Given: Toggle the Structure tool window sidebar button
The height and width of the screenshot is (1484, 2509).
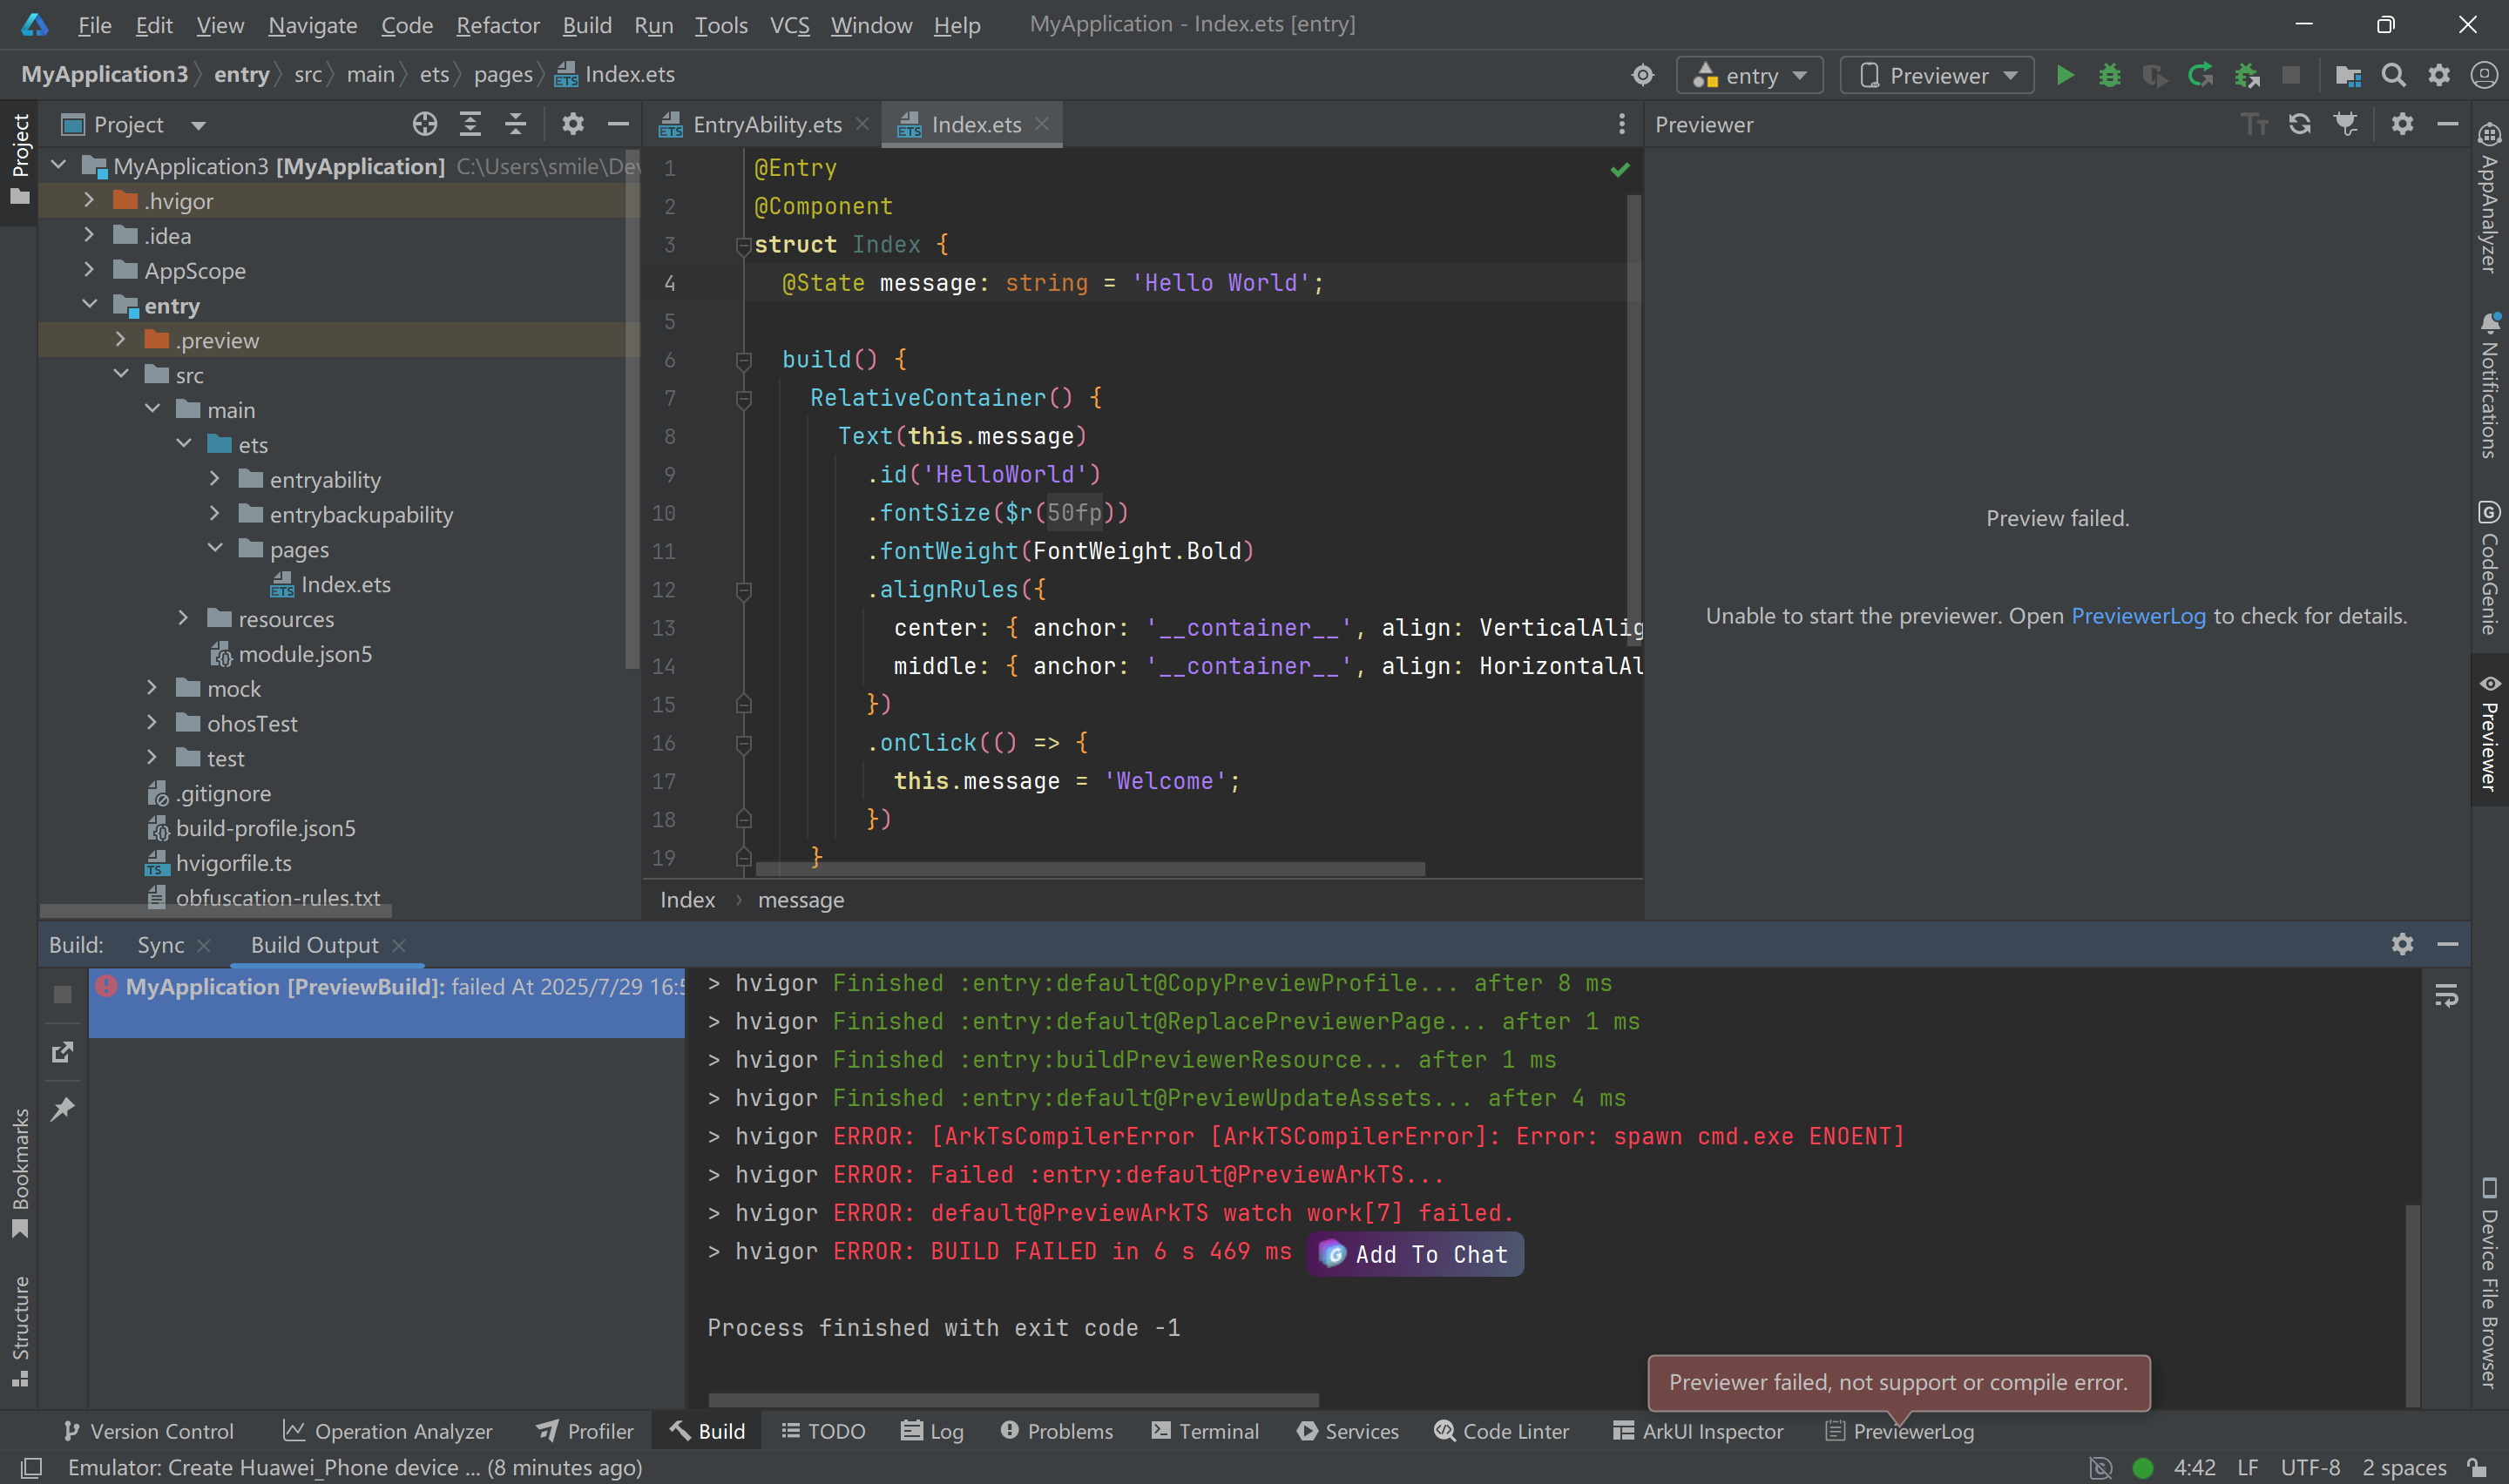Looking at the screenshot, I should click(20, 1330).
